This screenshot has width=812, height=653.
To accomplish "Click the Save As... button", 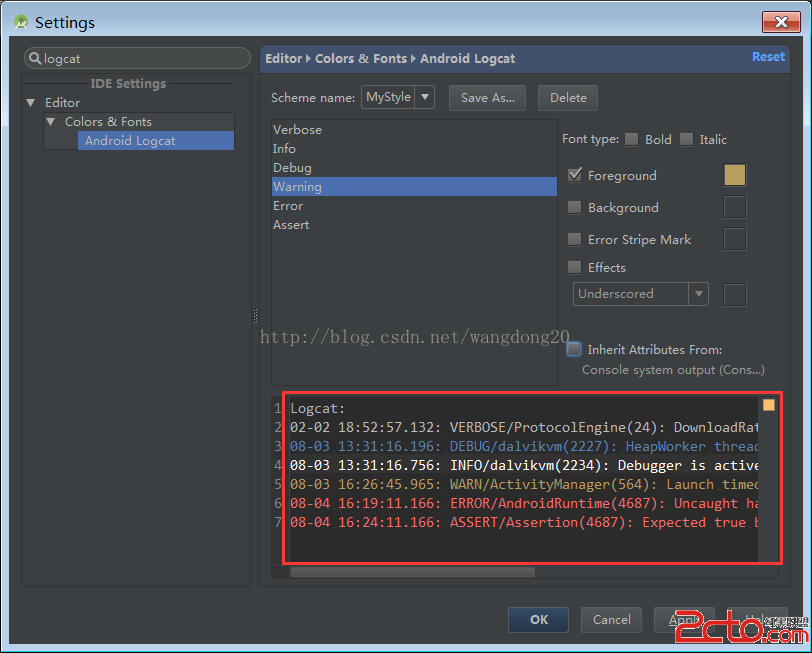I will pos(487,98).
